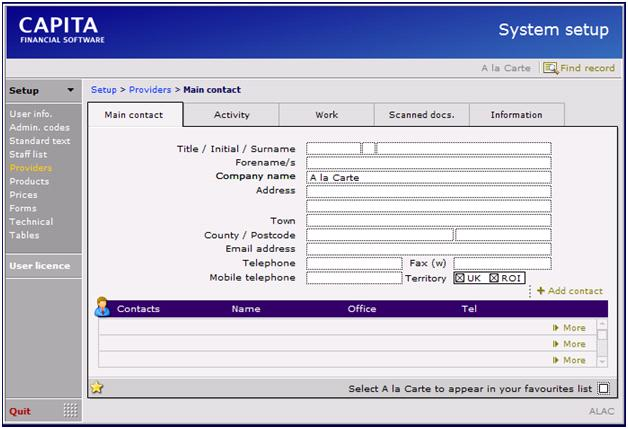Click the favourites star icon

click(97, 387)
